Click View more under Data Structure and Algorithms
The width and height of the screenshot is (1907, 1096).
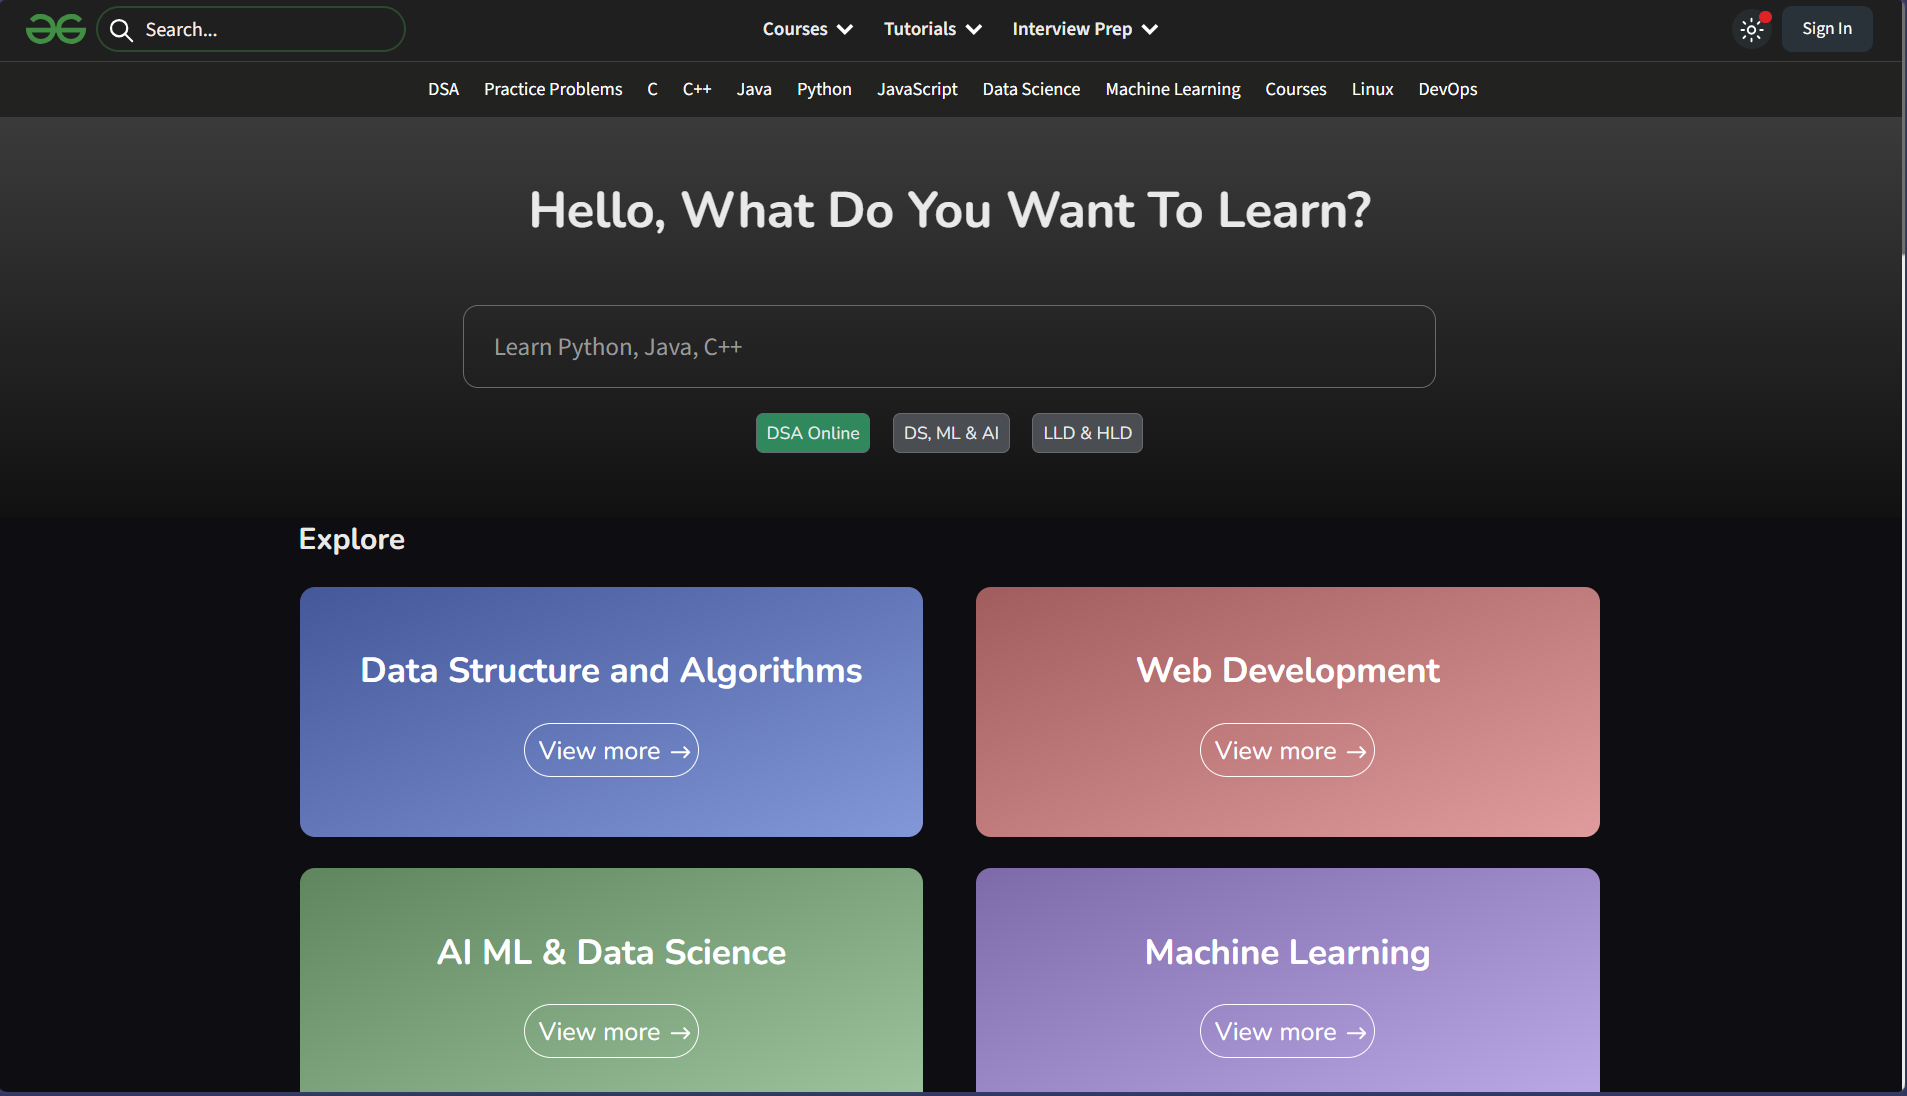pyautogui.click(x=611, y=750)
